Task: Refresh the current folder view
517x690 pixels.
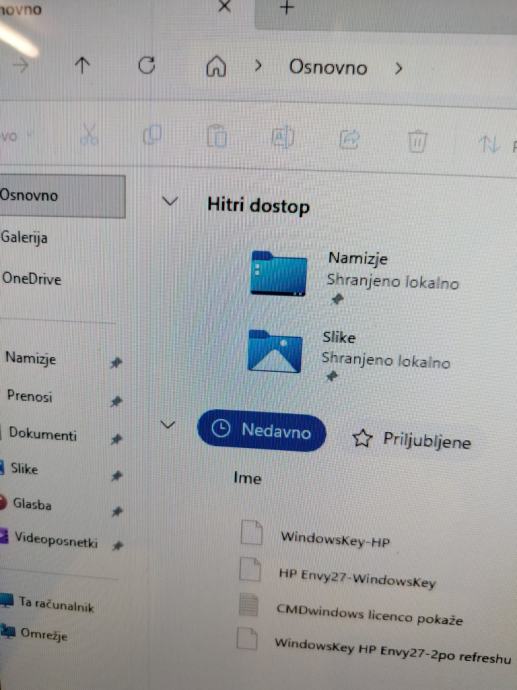Action: (x=147, y=66)
